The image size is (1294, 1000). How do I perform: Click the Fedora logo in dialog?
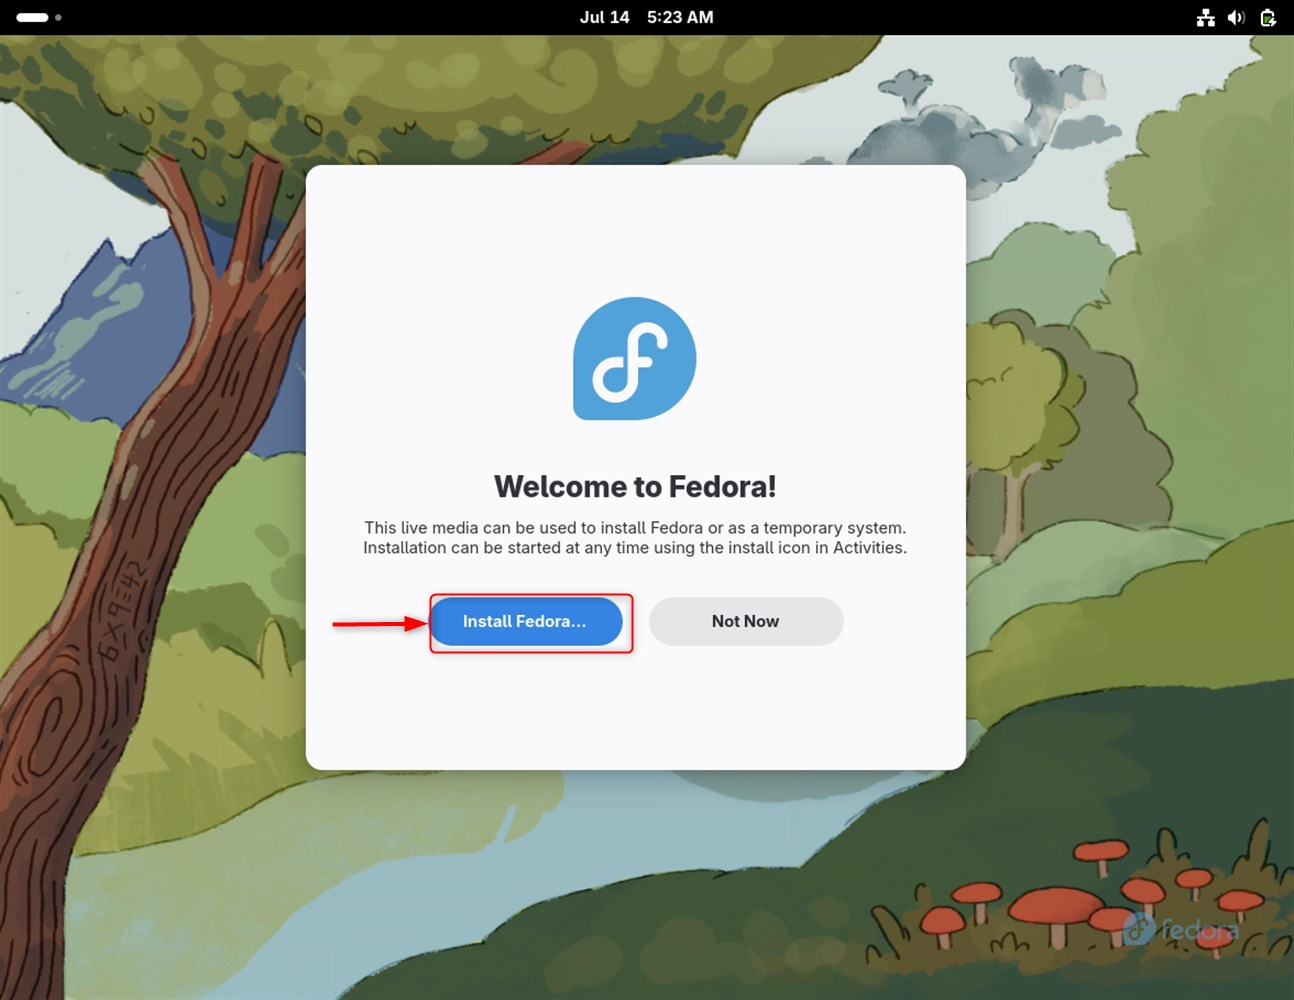[x=634, y=358]
